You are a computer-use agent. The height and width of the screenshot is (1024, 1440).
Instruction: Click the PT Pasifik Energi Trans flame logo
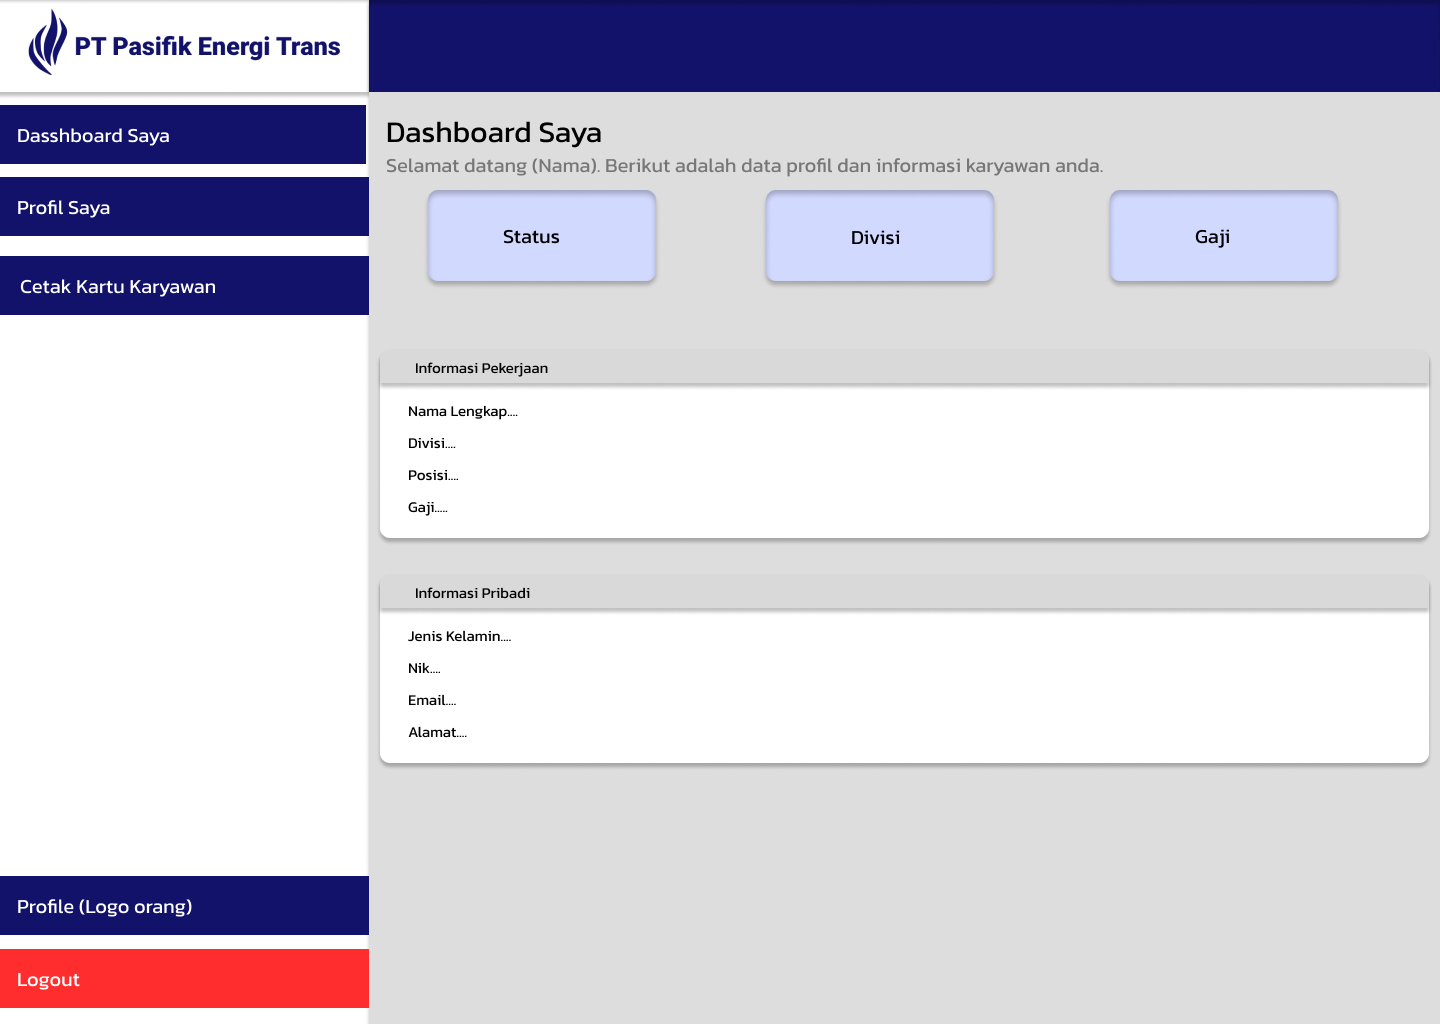(48, 42)
